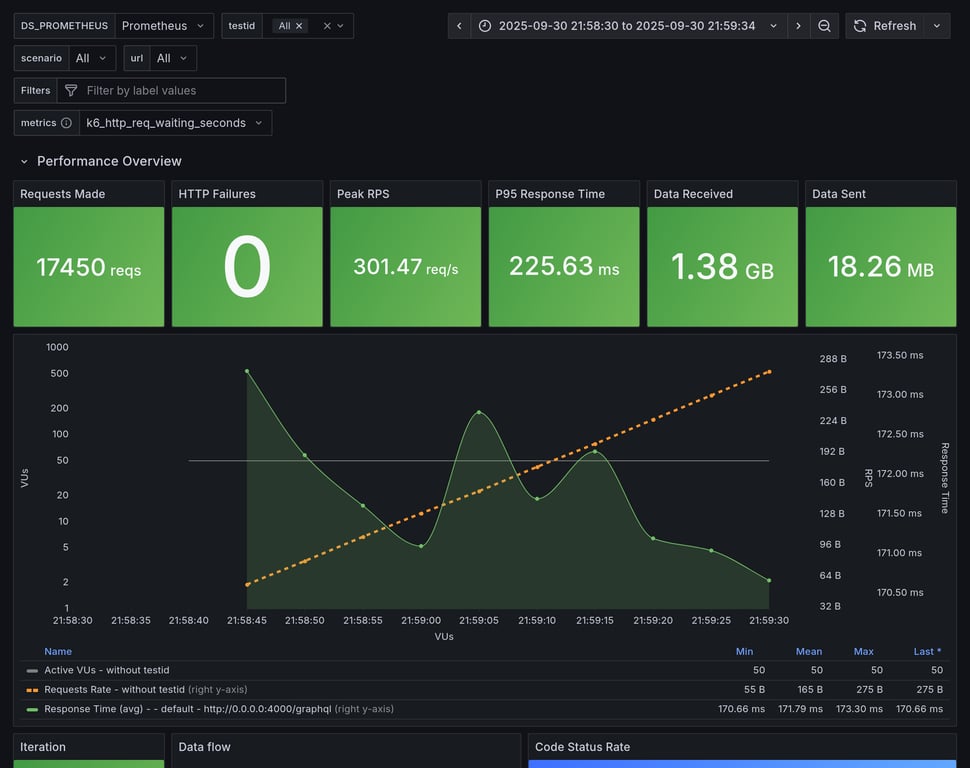The width and height of the screenshot is (970, 768).
Task: Click the orange Requests Rate color swatch
Action: [x=32, y=689]
